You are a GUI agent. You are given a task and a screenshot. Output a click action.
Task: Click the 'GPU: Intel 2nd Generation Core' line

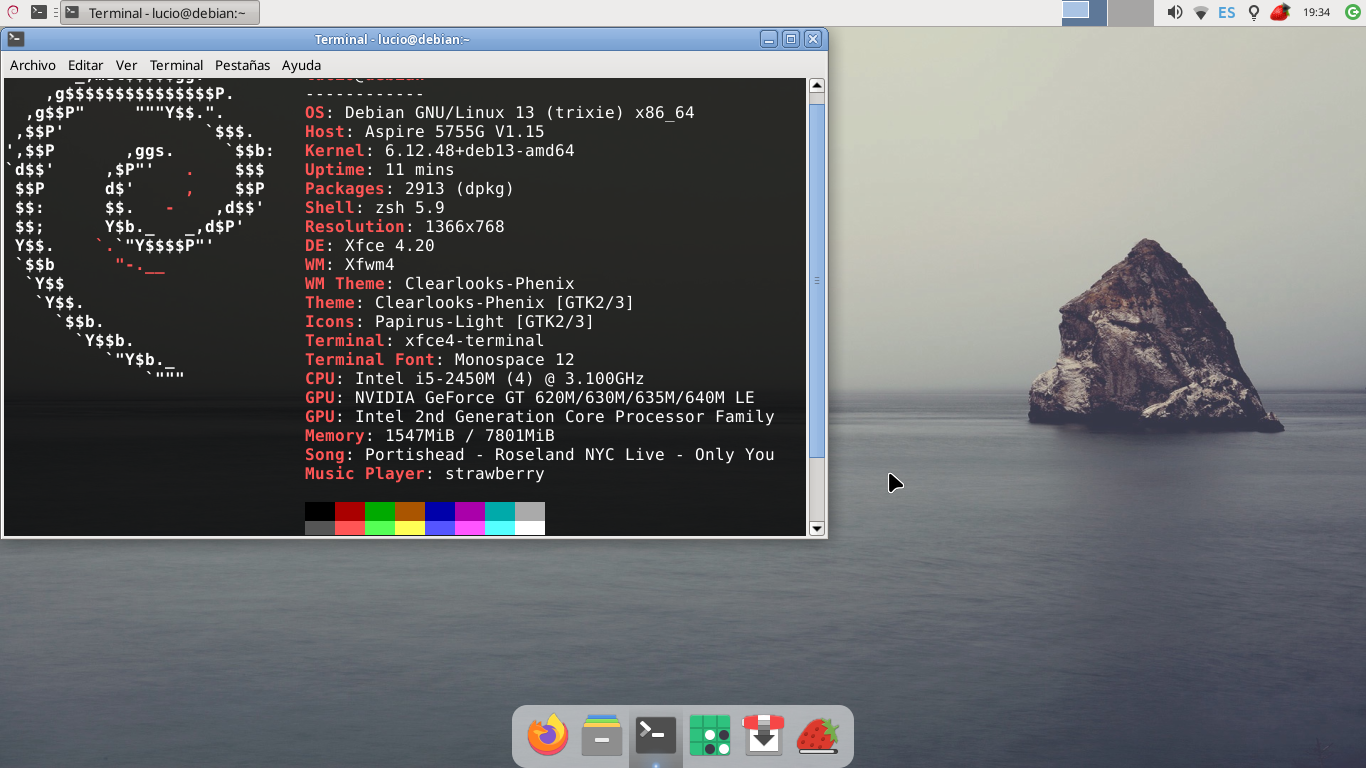pyautogui.click(x=540, y=417)
